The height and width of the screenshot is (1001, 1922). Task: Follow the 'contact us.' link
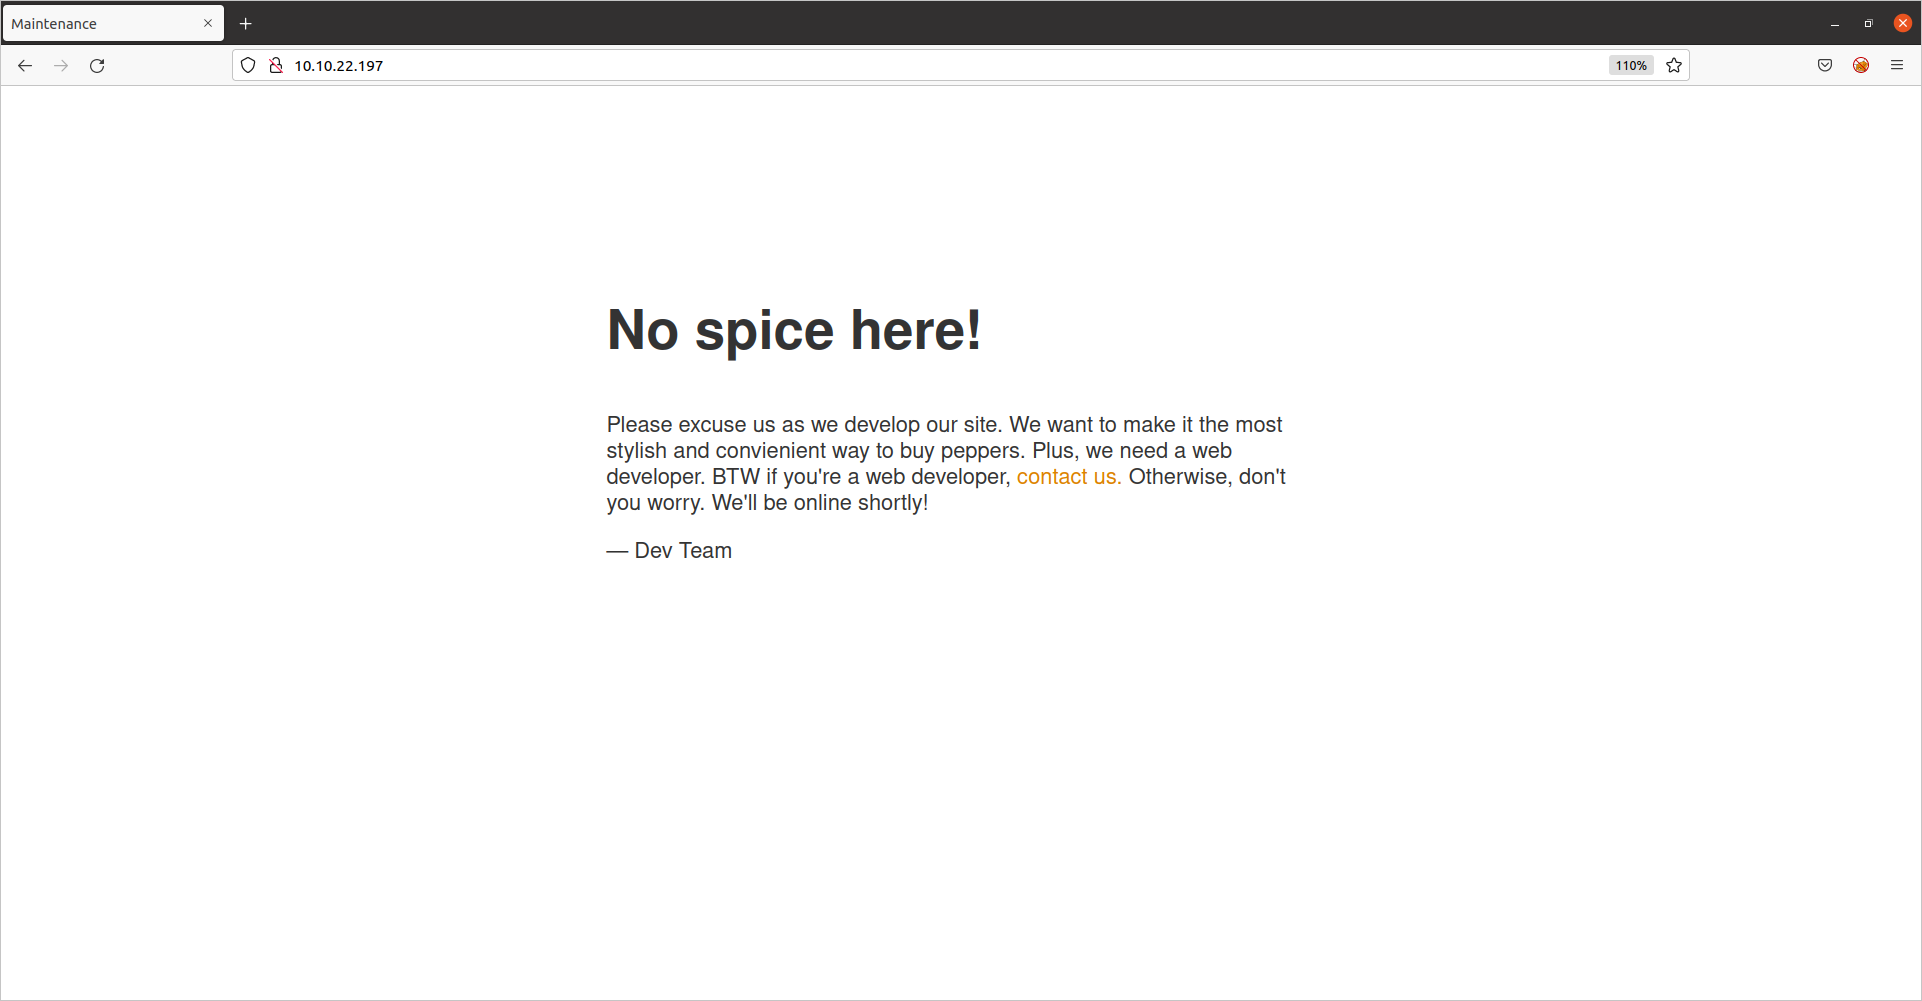coord(1069,477)
